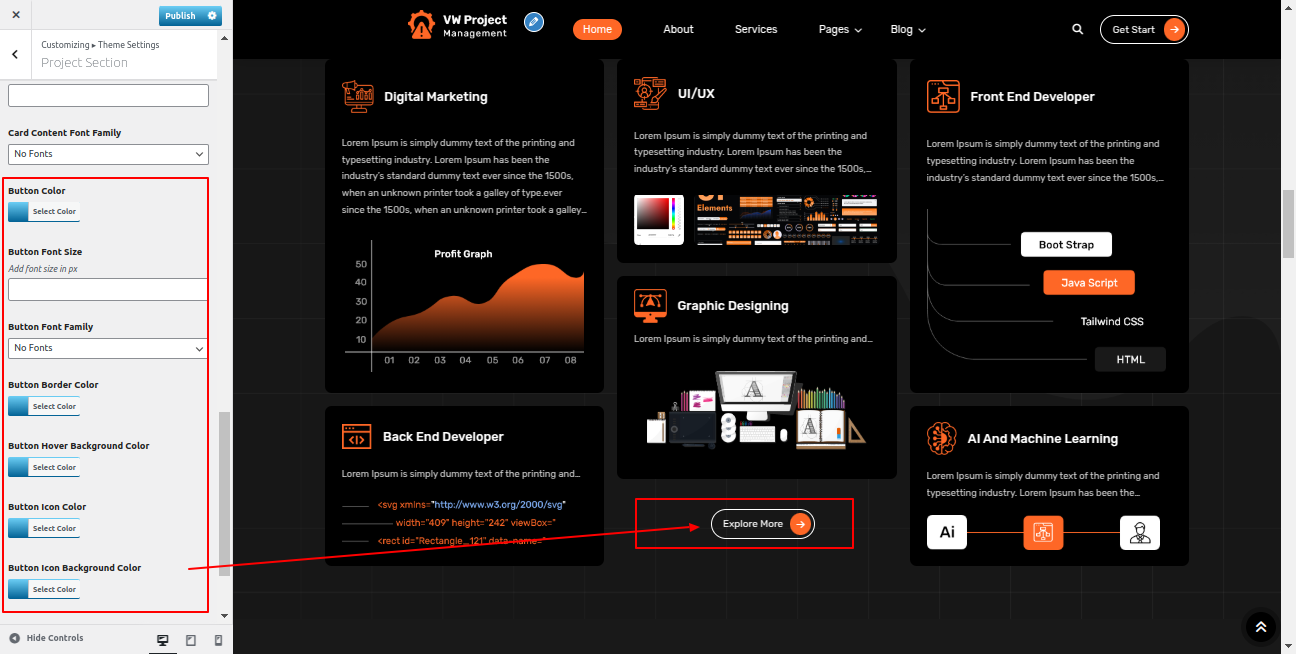Click the scroll-to-top double chevron button

[x=1260, y=627]
